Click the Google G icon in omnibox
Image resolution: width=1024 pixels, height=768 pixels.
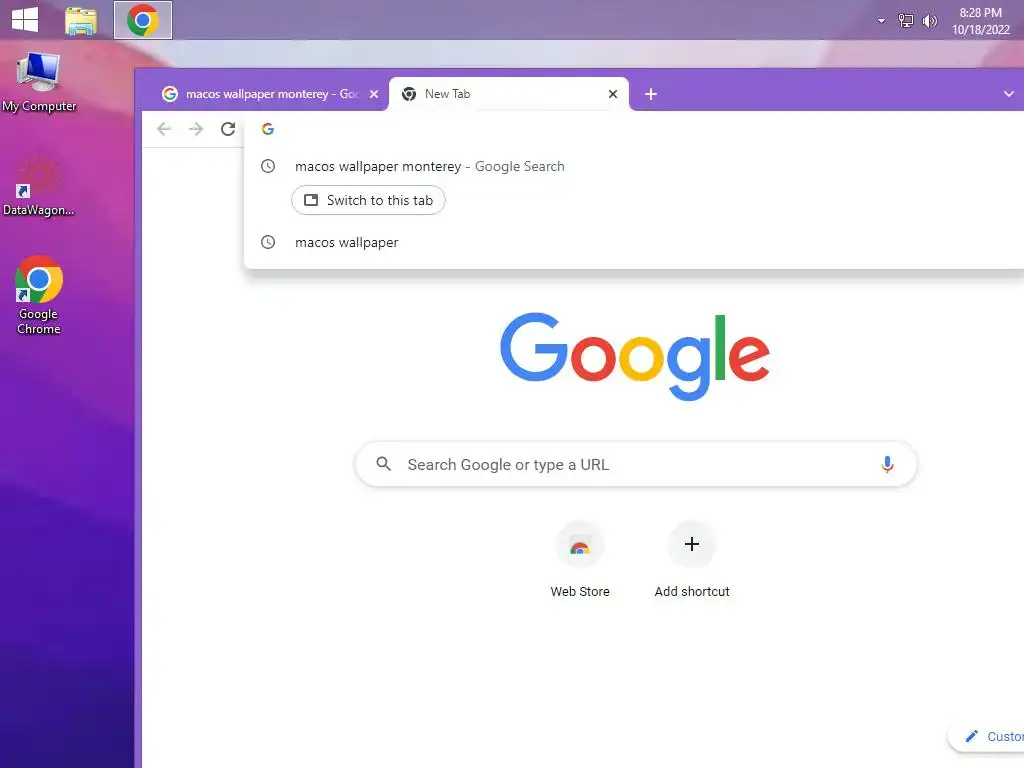268,129
